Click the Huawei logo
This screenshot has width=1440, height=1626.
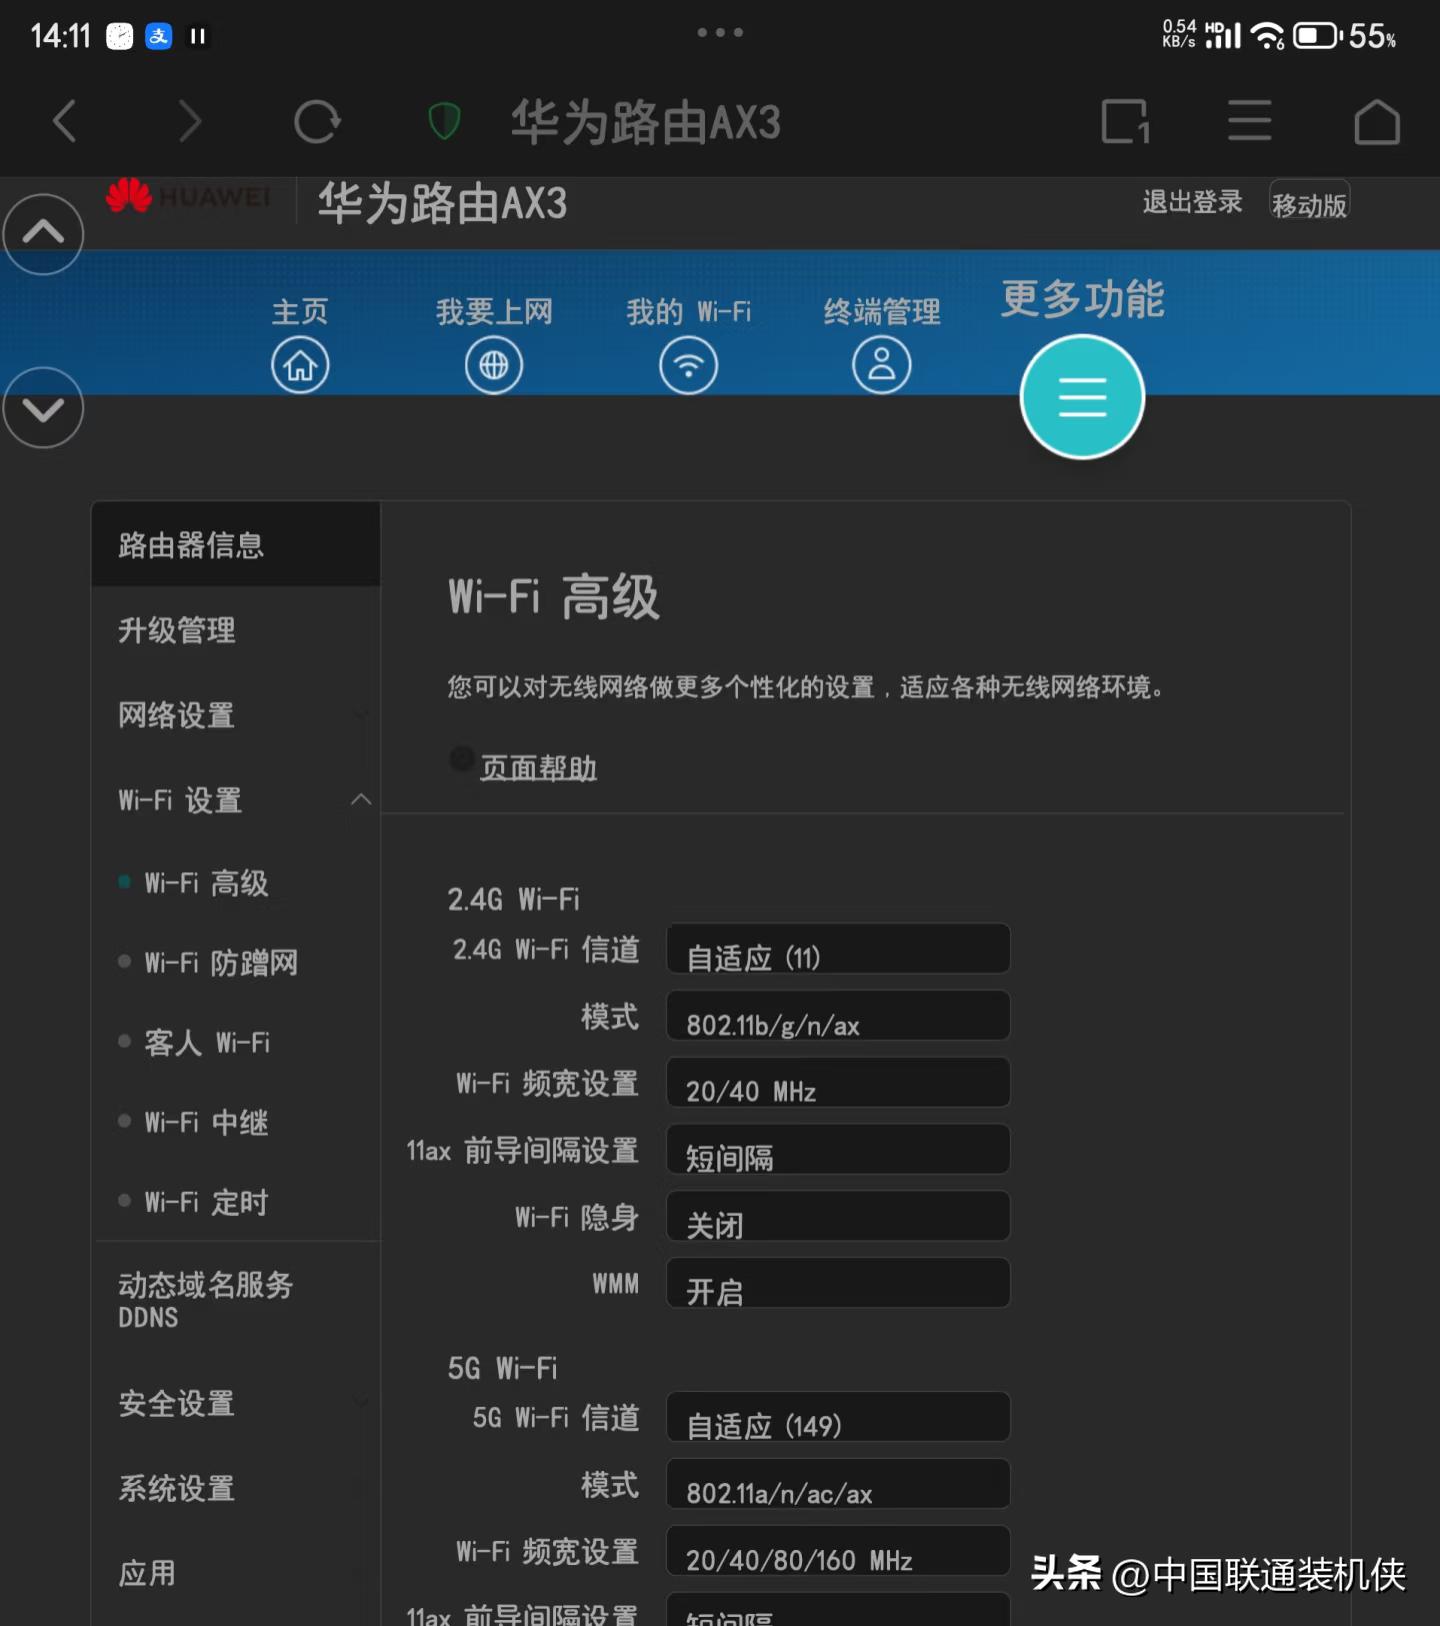coord(188,196)
